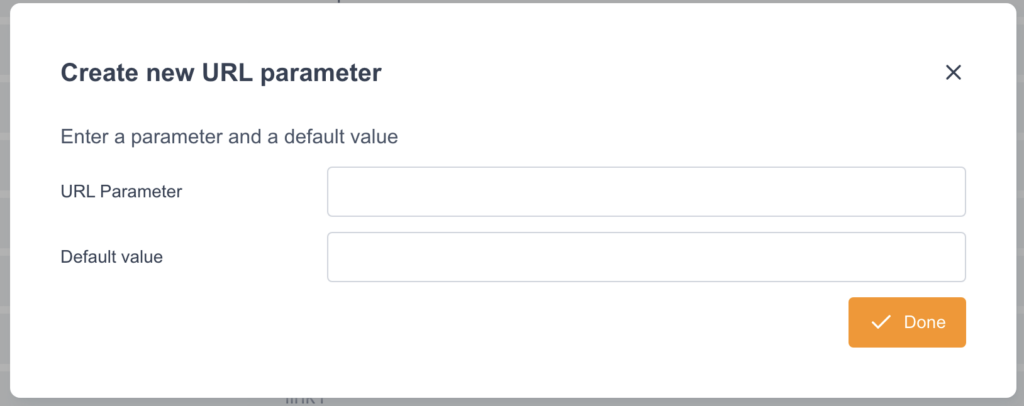Click the URL Parameter field label

click(121, 192)
